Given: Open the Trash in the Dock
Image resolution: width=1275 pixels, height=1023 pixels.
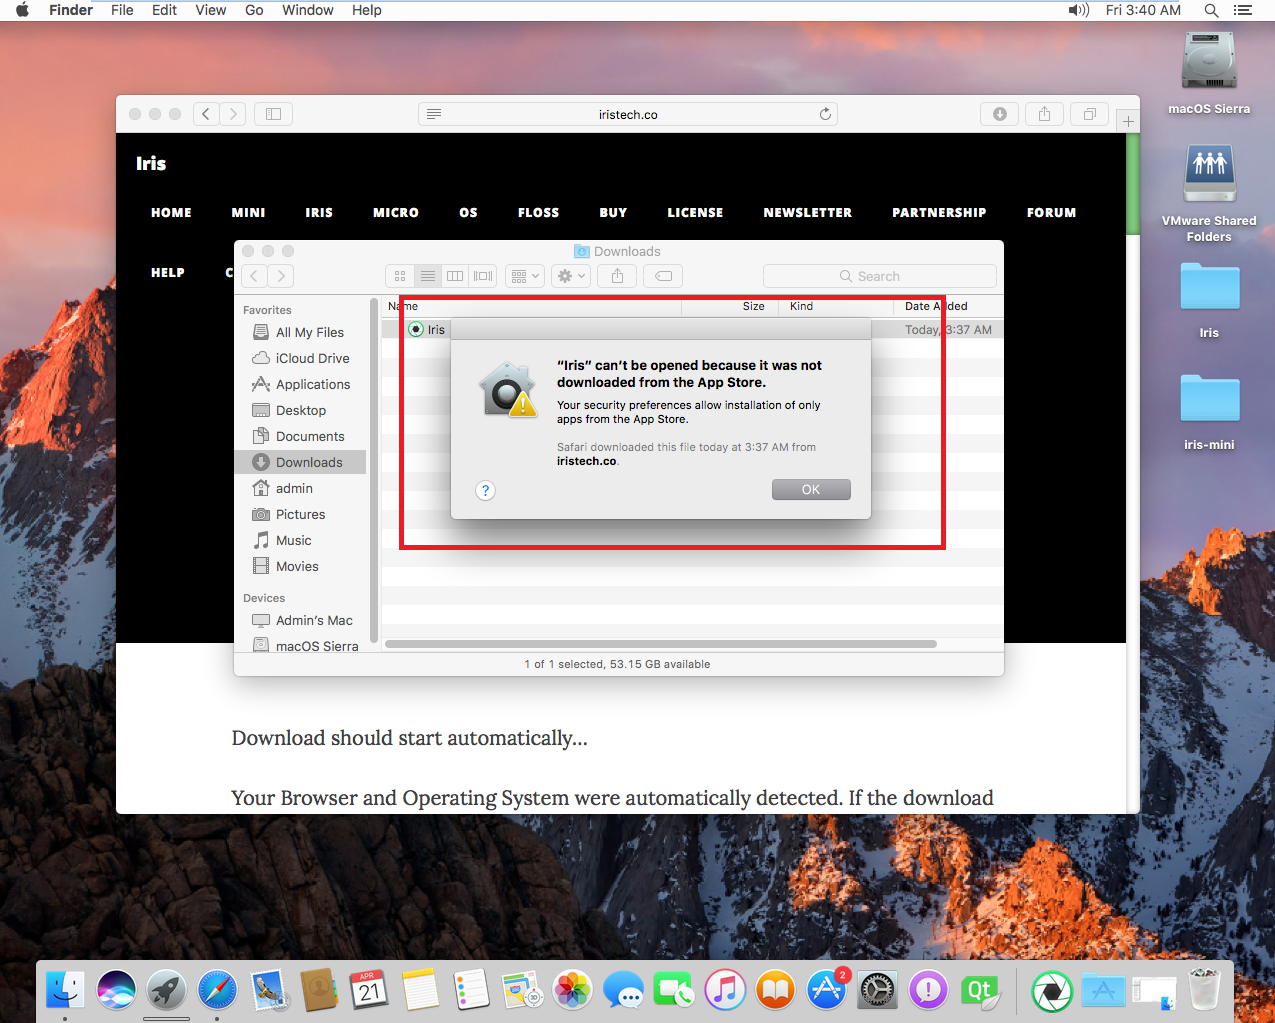Looking at the screenshot, I should [x=1205, y=990].
